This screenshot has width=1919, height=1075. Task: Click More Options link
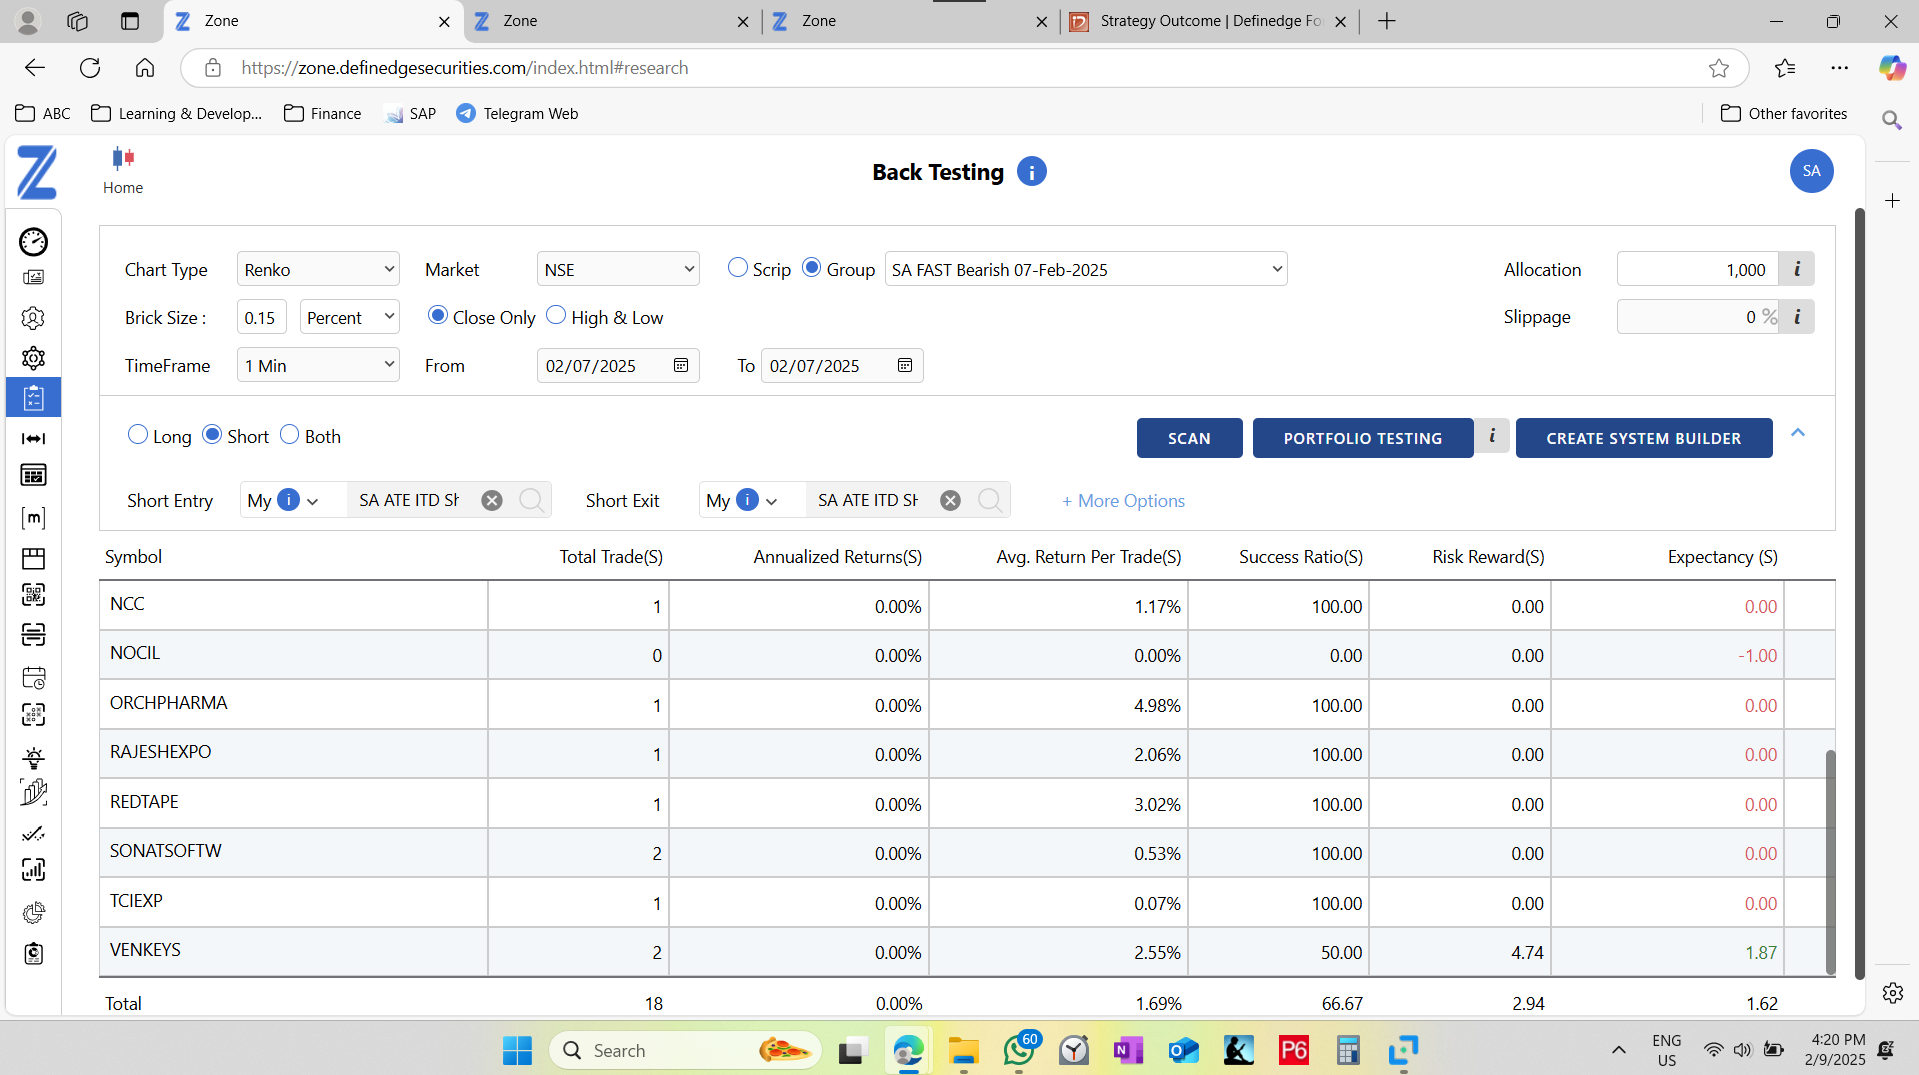(x=1123, y=501)
